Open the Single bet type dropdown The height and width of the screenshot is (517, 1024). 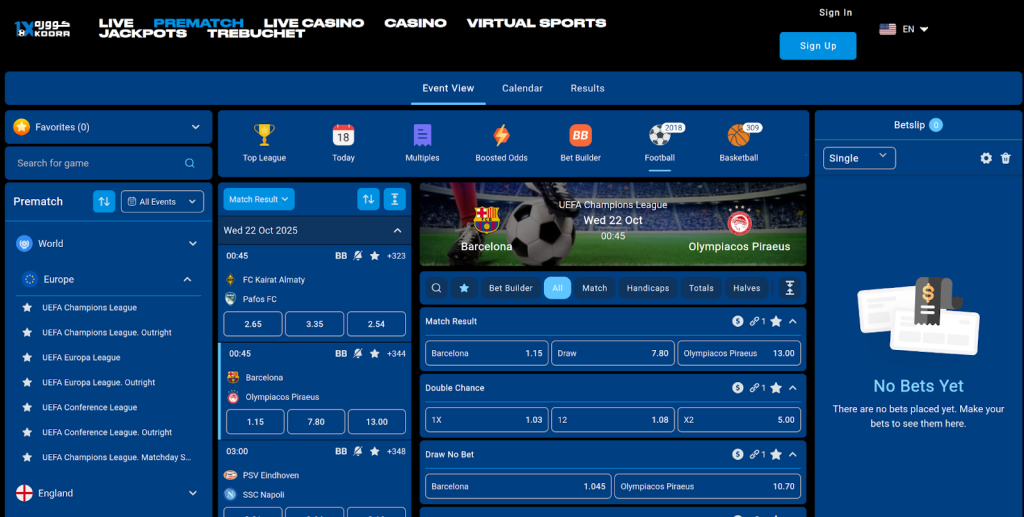(859, 158)
